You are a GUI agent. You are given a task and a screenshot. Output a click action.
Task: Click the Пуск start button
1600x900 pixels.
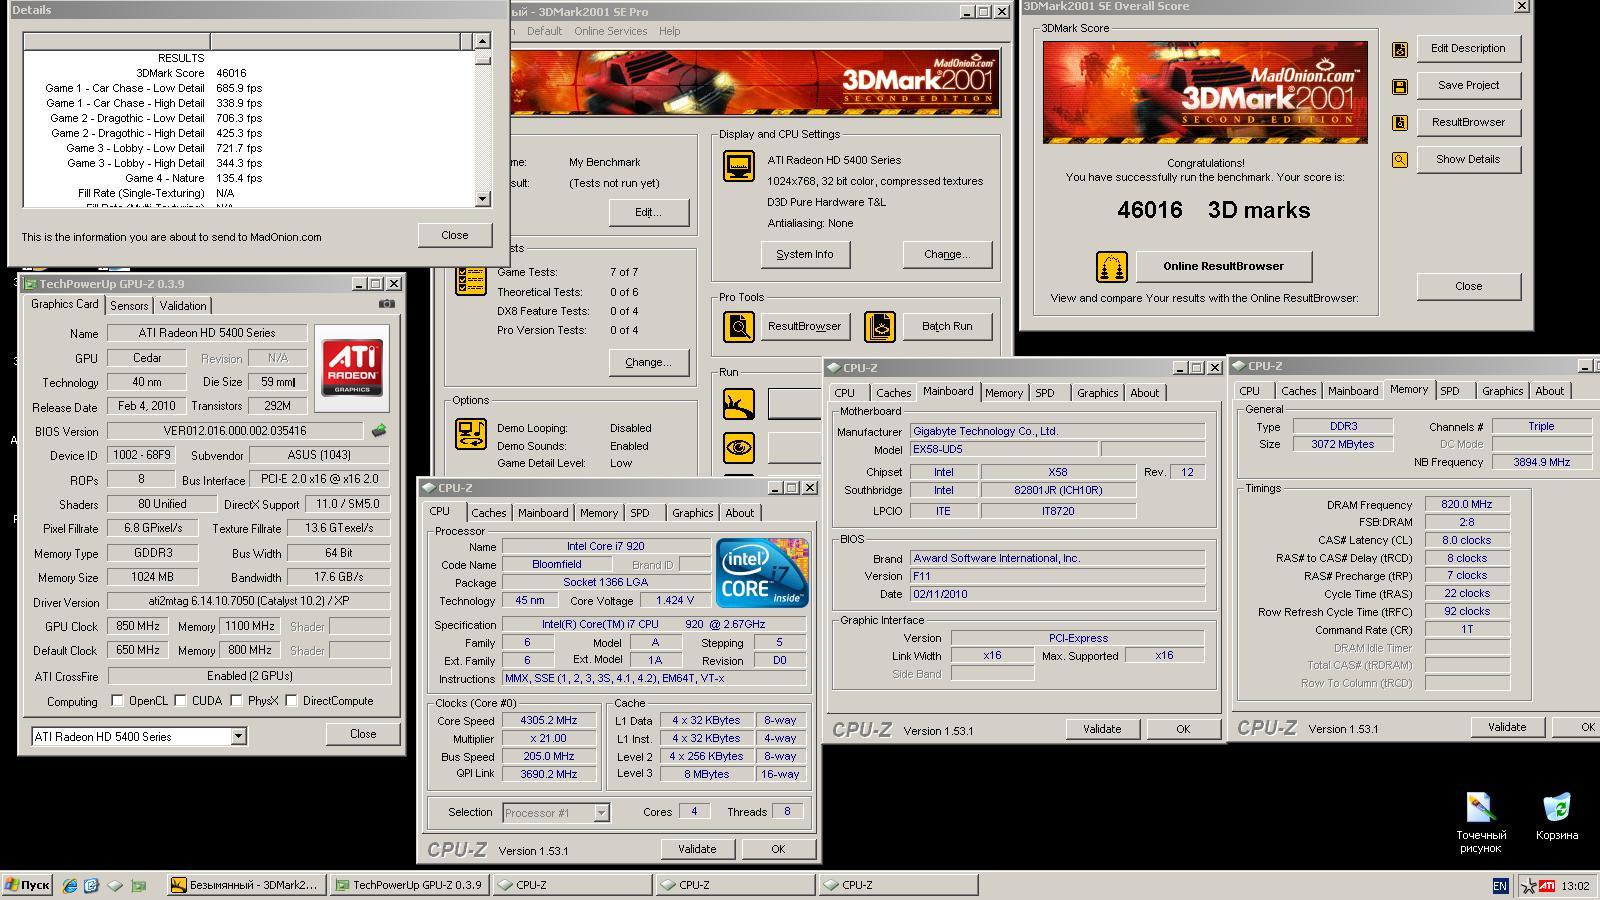coord(27,885)
